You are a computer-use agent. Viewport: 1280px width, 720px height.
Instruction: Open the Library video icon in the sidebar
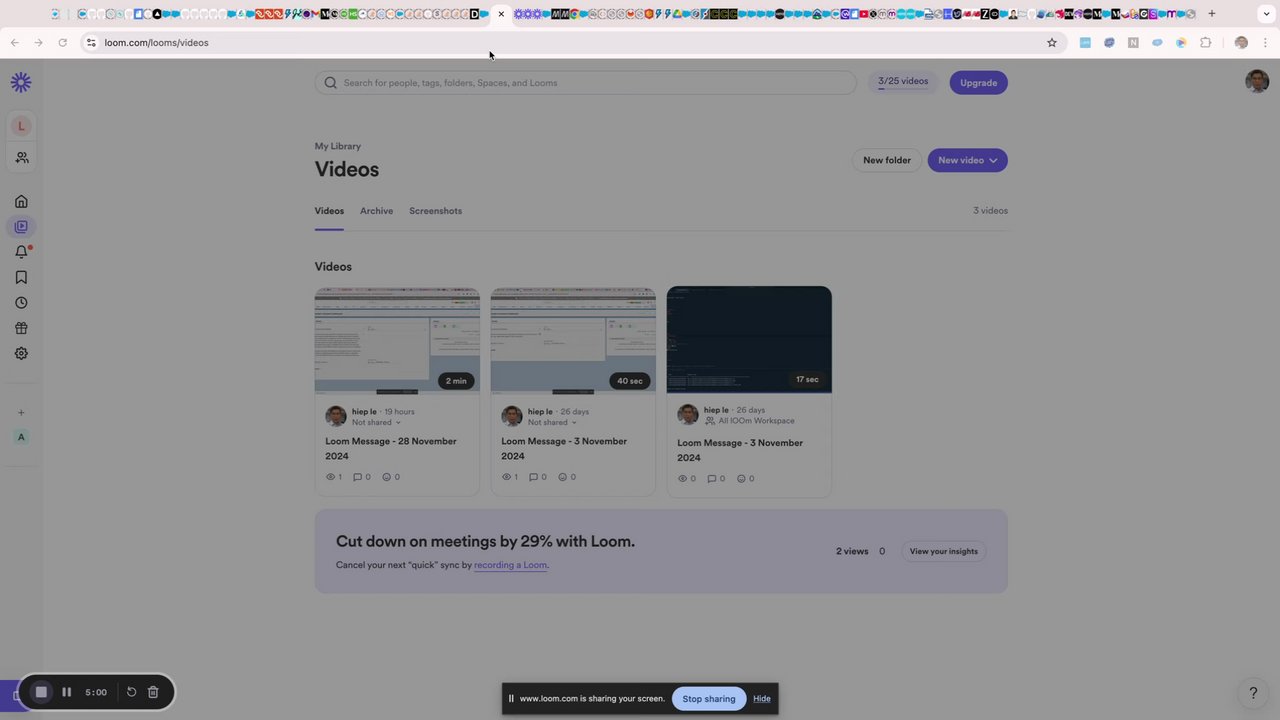[x=21, y=227]
